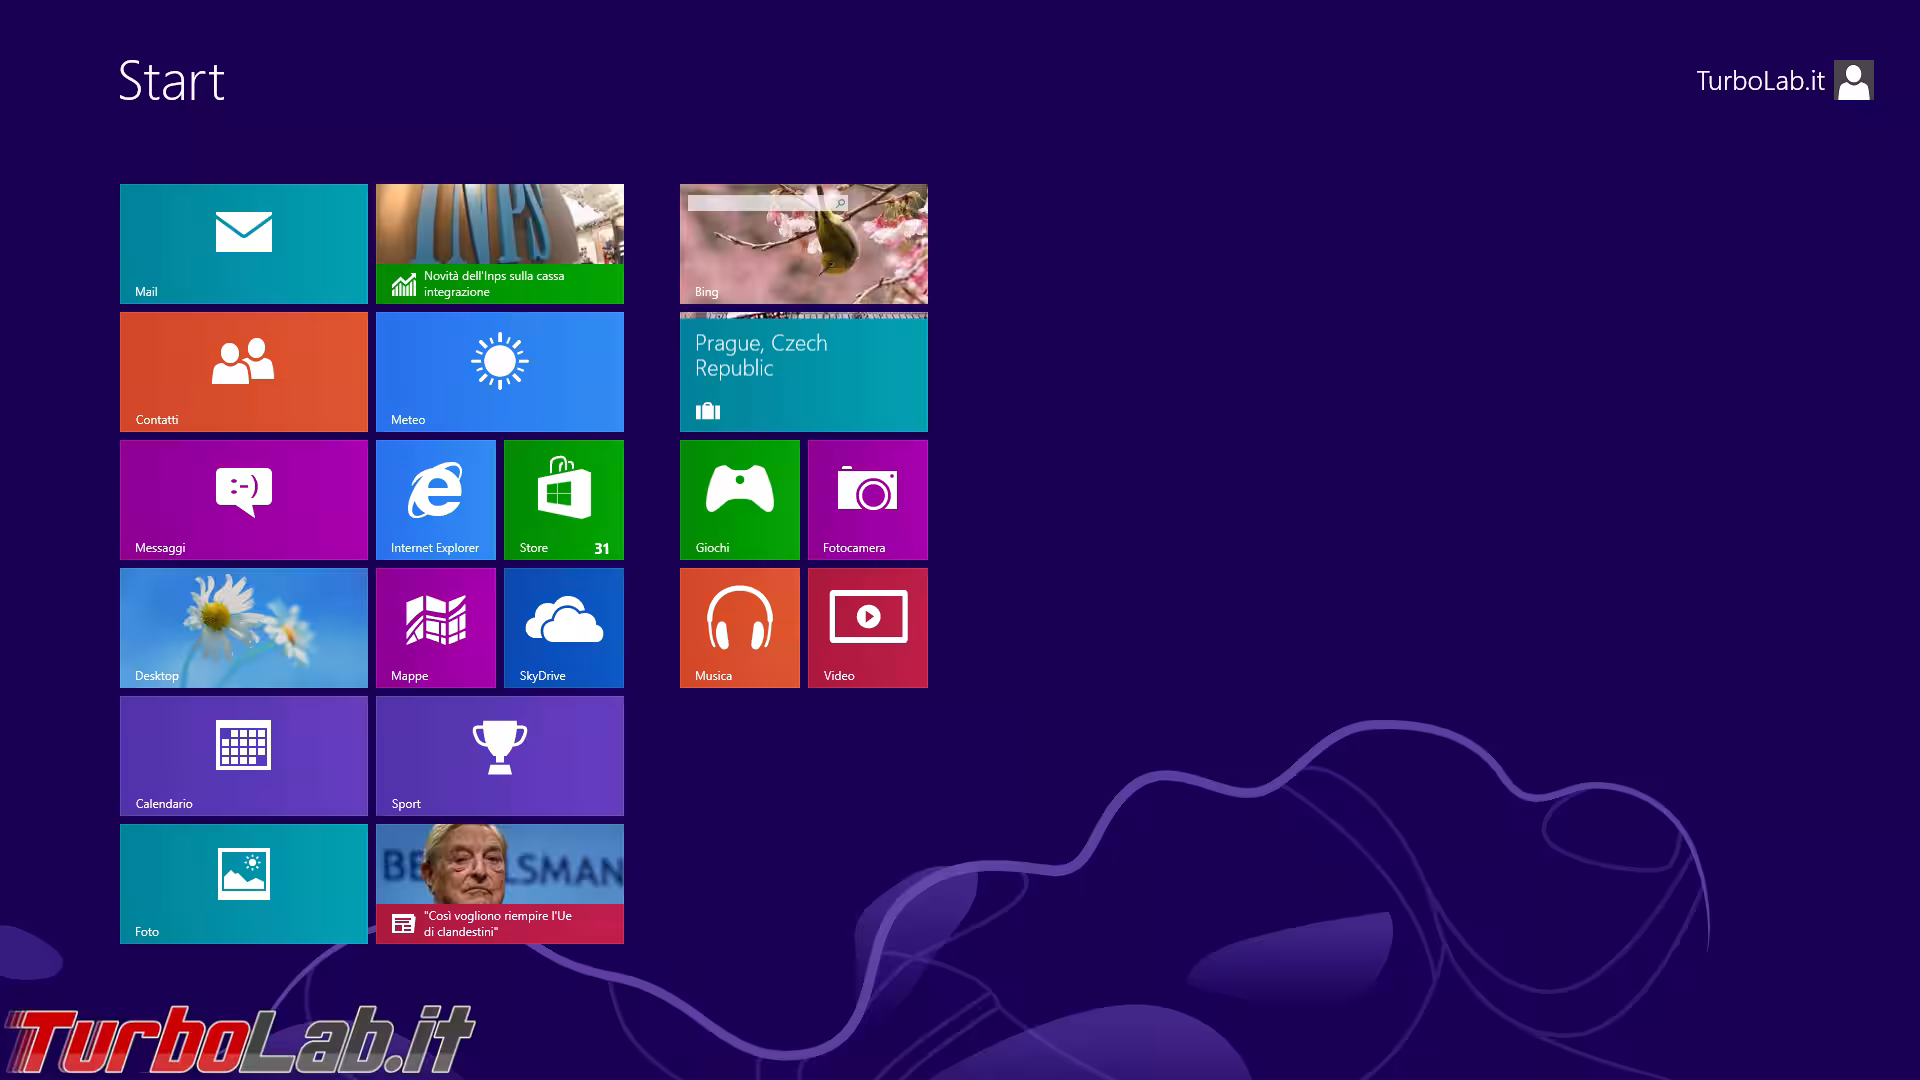Open the Calendario tile
Image resolution: width=1920 pixels, height=1080 pixels.
(243, 755)
